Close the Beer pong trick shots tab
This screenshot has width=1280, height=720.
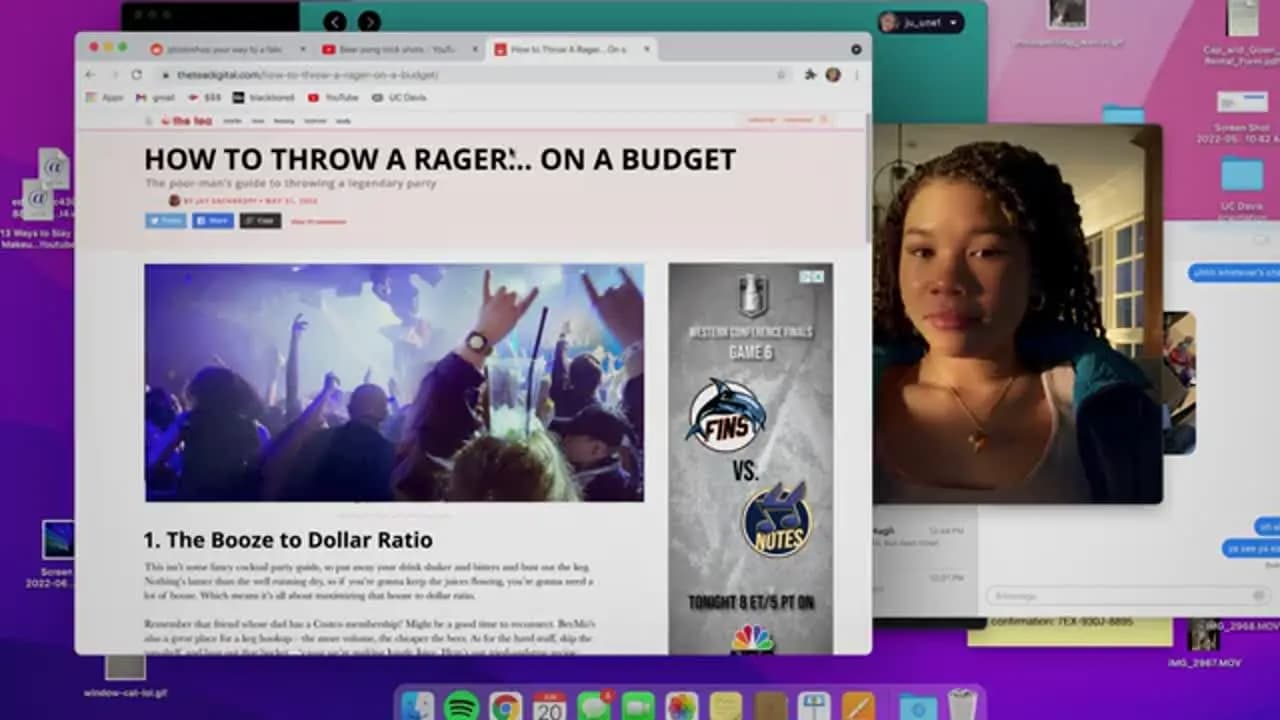(x=474, y=49)
